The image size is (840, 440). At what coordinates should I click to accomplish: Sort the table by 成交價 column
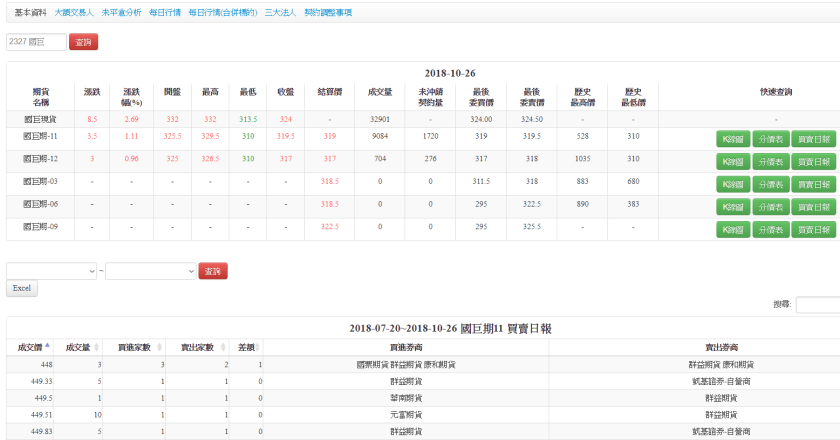(28, 347)
